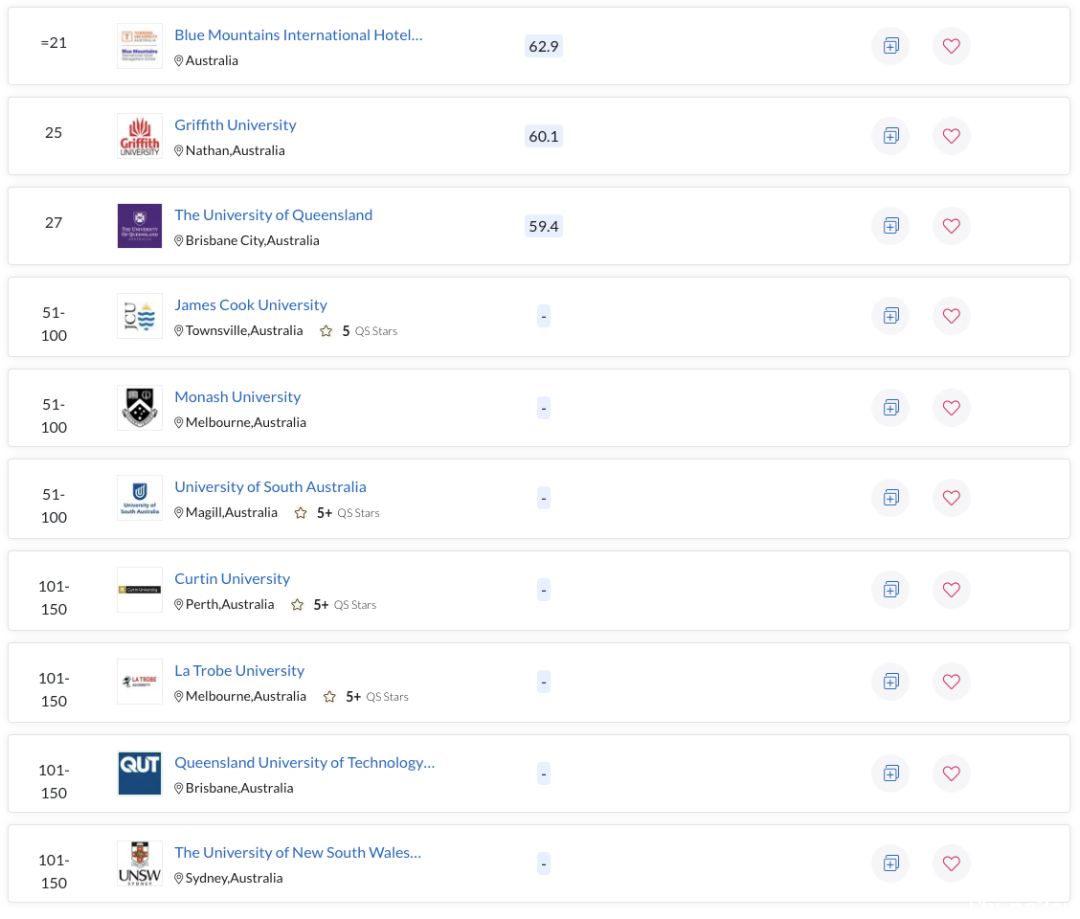The image size is (1080, 919).
Task: Click heart icon for Griffith University
Action: point(951,136)
